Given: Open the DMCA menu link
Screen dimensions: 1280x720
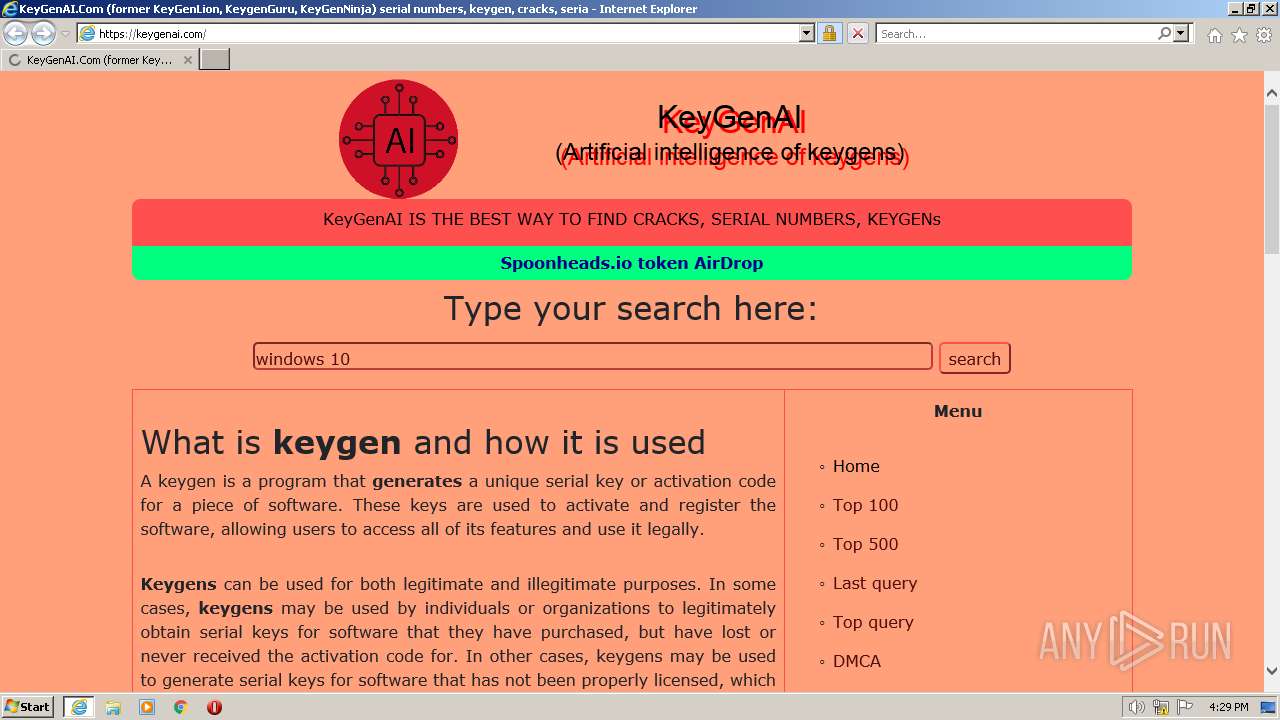Looking at the screenshot, I should click(857, 661).
